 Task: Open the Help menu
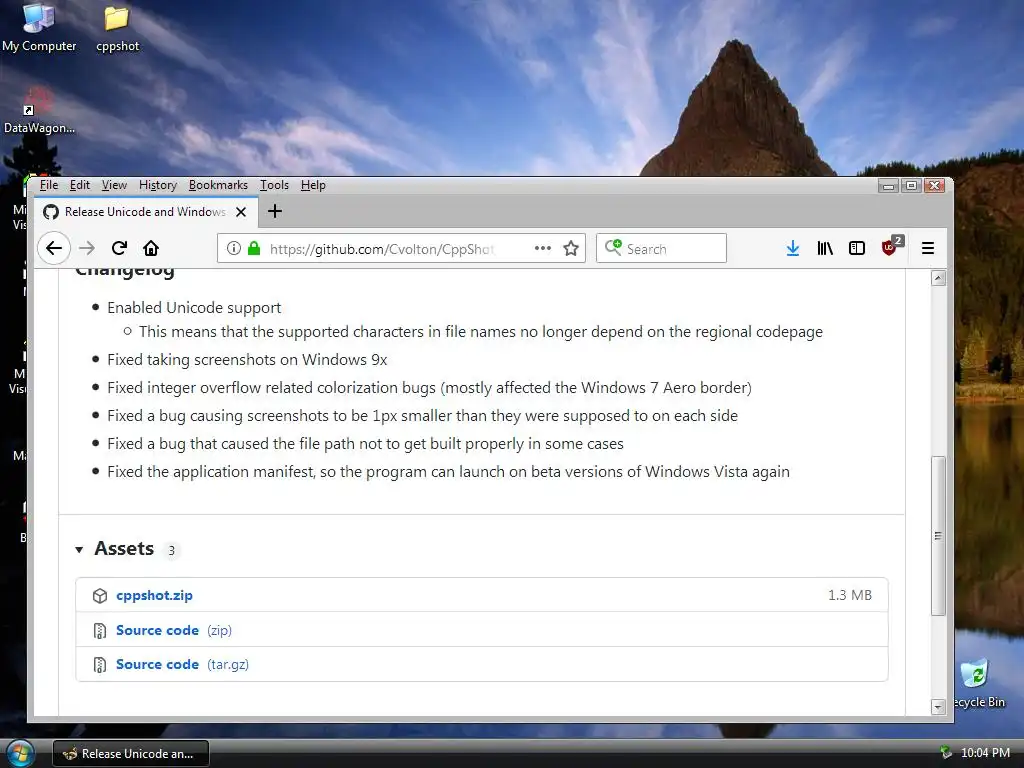click(x=313, y=185)
